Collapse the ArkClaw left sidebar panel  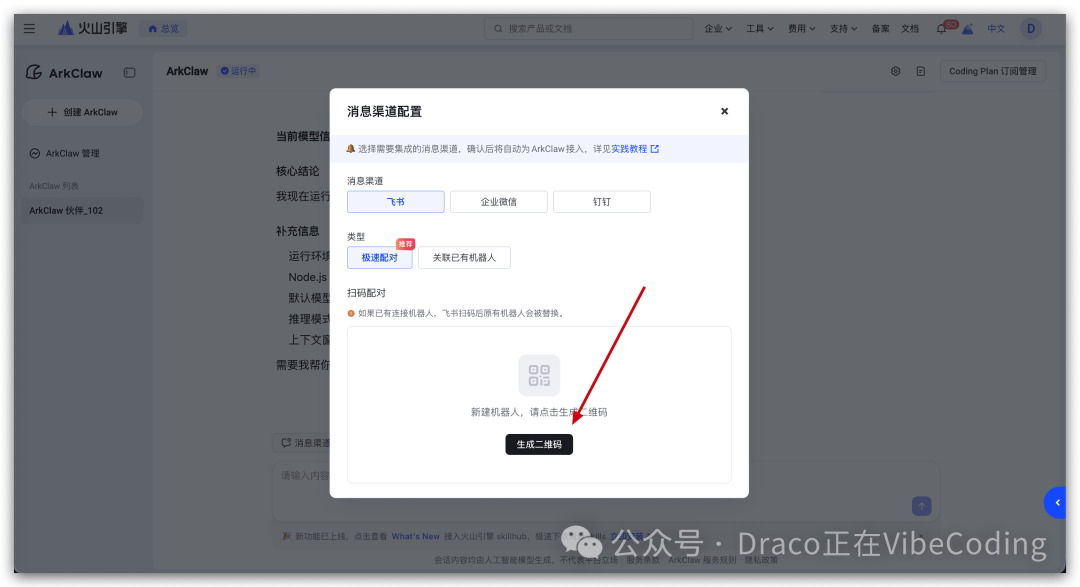click(x=130, y=73)
